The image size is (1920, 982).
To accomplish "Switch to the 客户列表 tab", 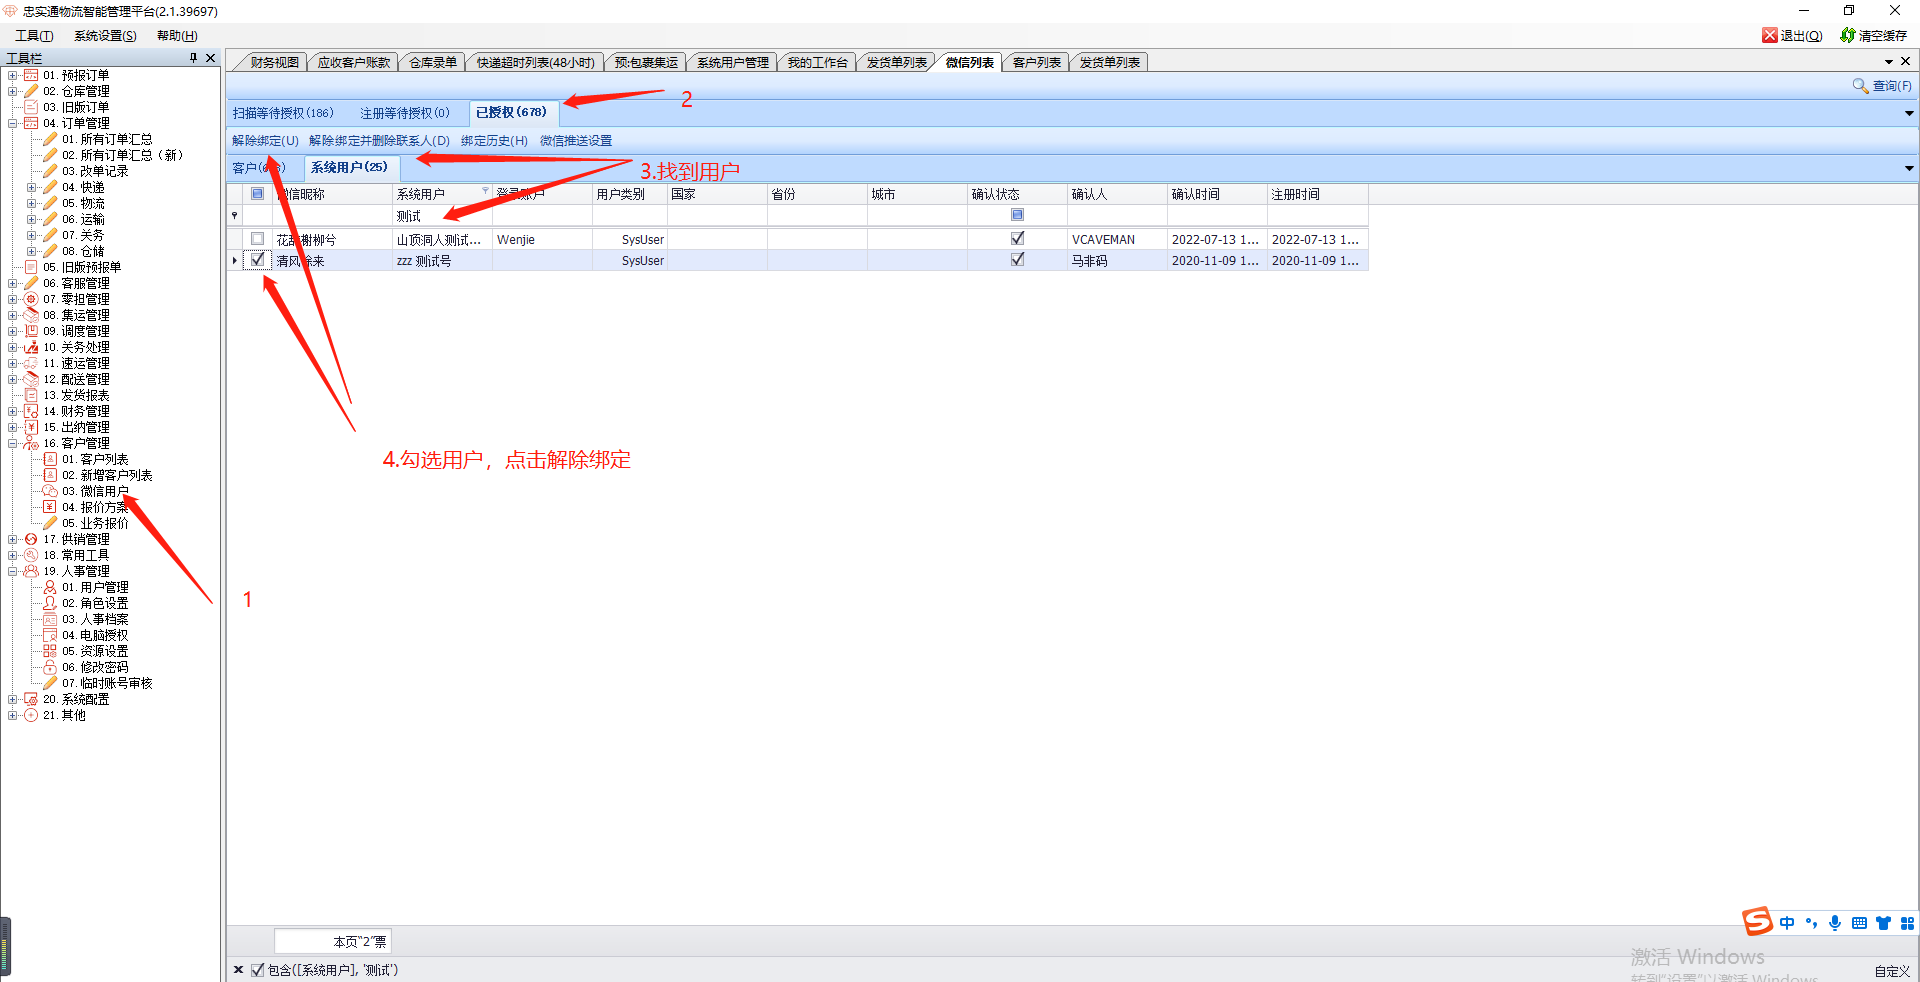I will [x=1036, y=62].
